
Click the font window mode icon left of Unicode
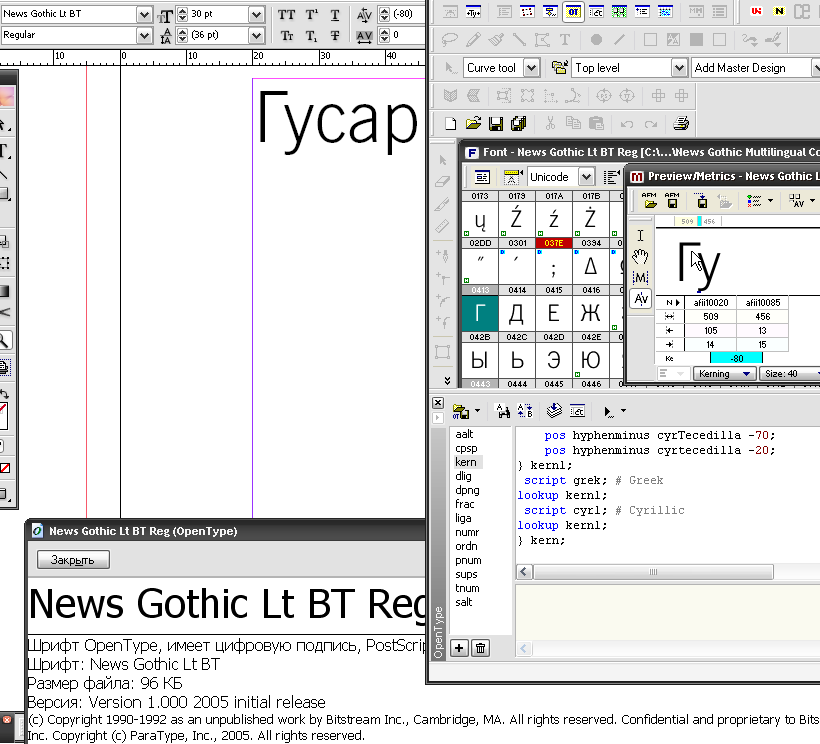[482, 177]
